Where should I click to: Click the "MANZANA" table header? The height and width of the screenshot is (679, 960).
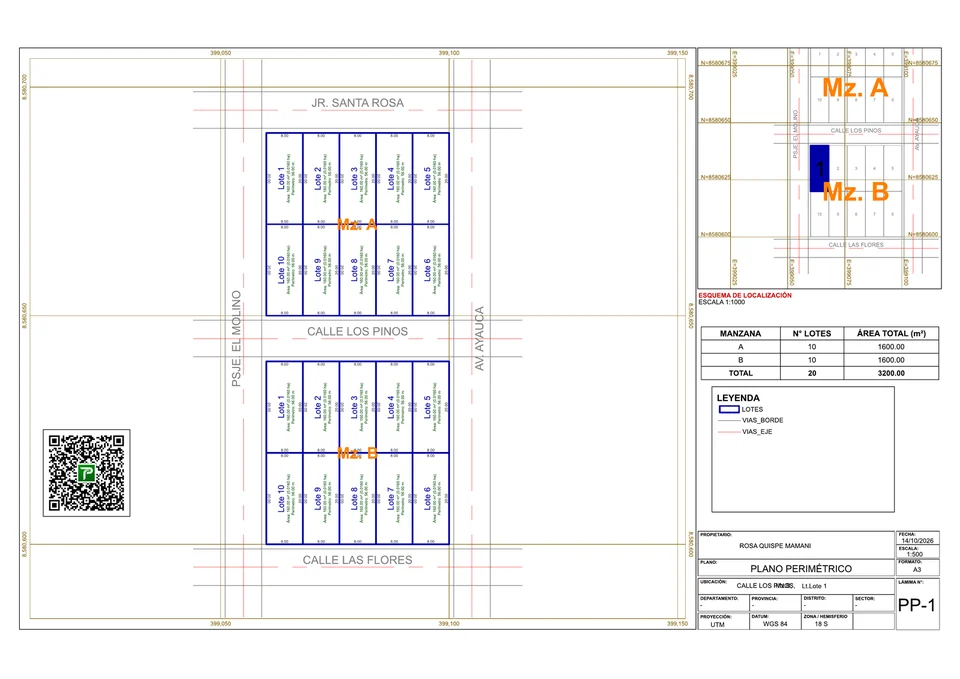(x=740, y=334)
